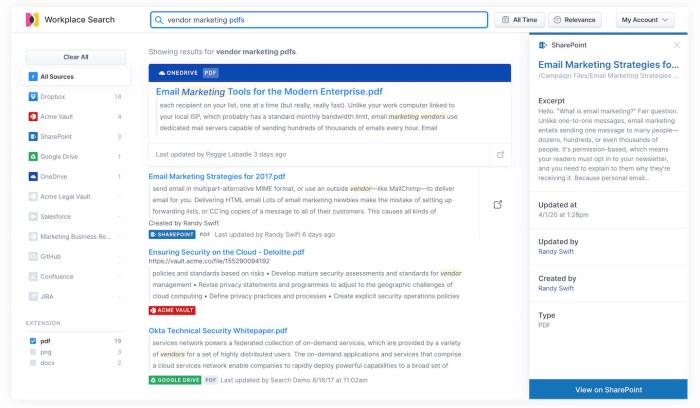Select All Sources filter
This screenshot has height=408, width=700.
(76, 76)
